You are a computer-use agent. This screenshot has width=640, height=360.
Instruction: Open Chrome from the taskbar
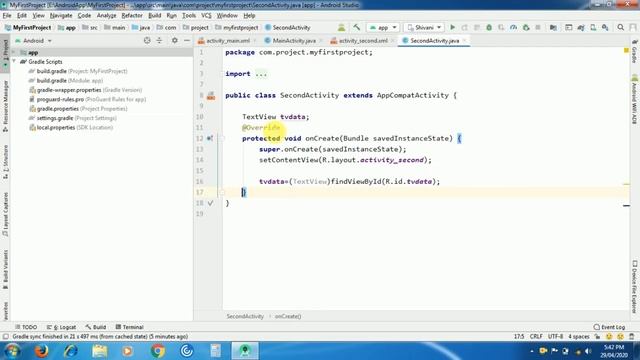click(157, 351)
